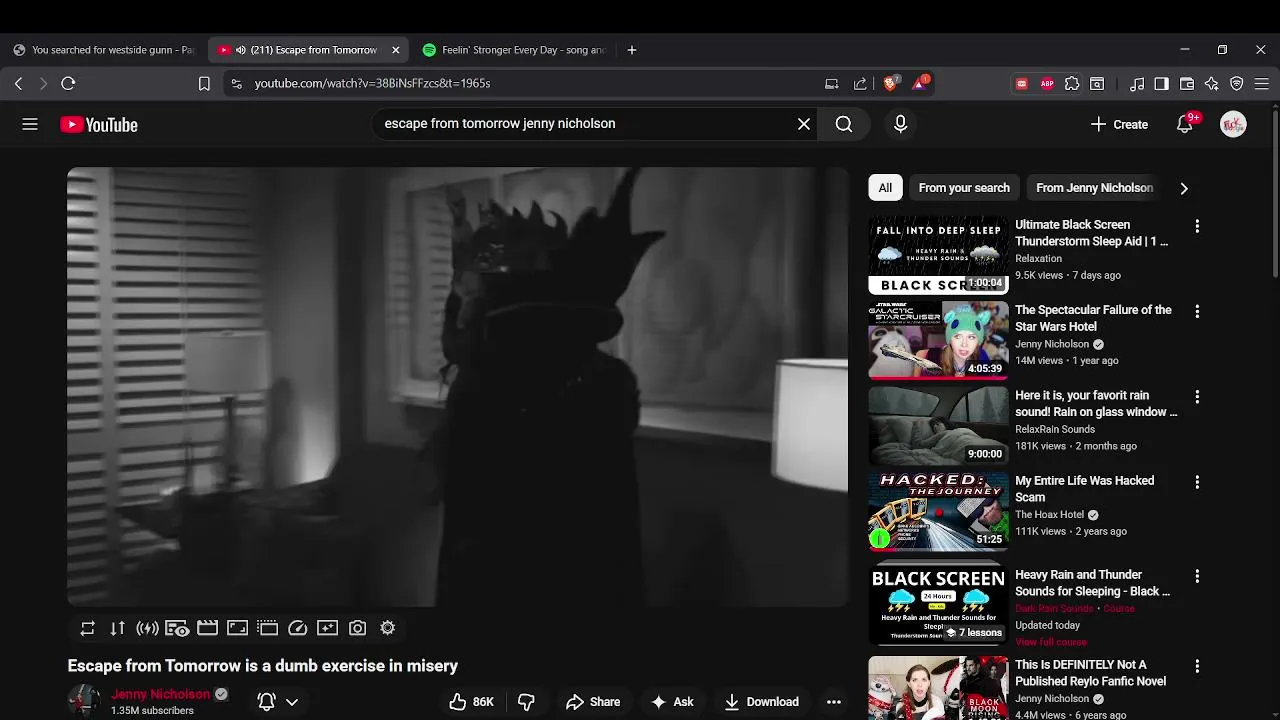Open account avatar menu
The image size is (1280, 720).
tap(1233, 124)
